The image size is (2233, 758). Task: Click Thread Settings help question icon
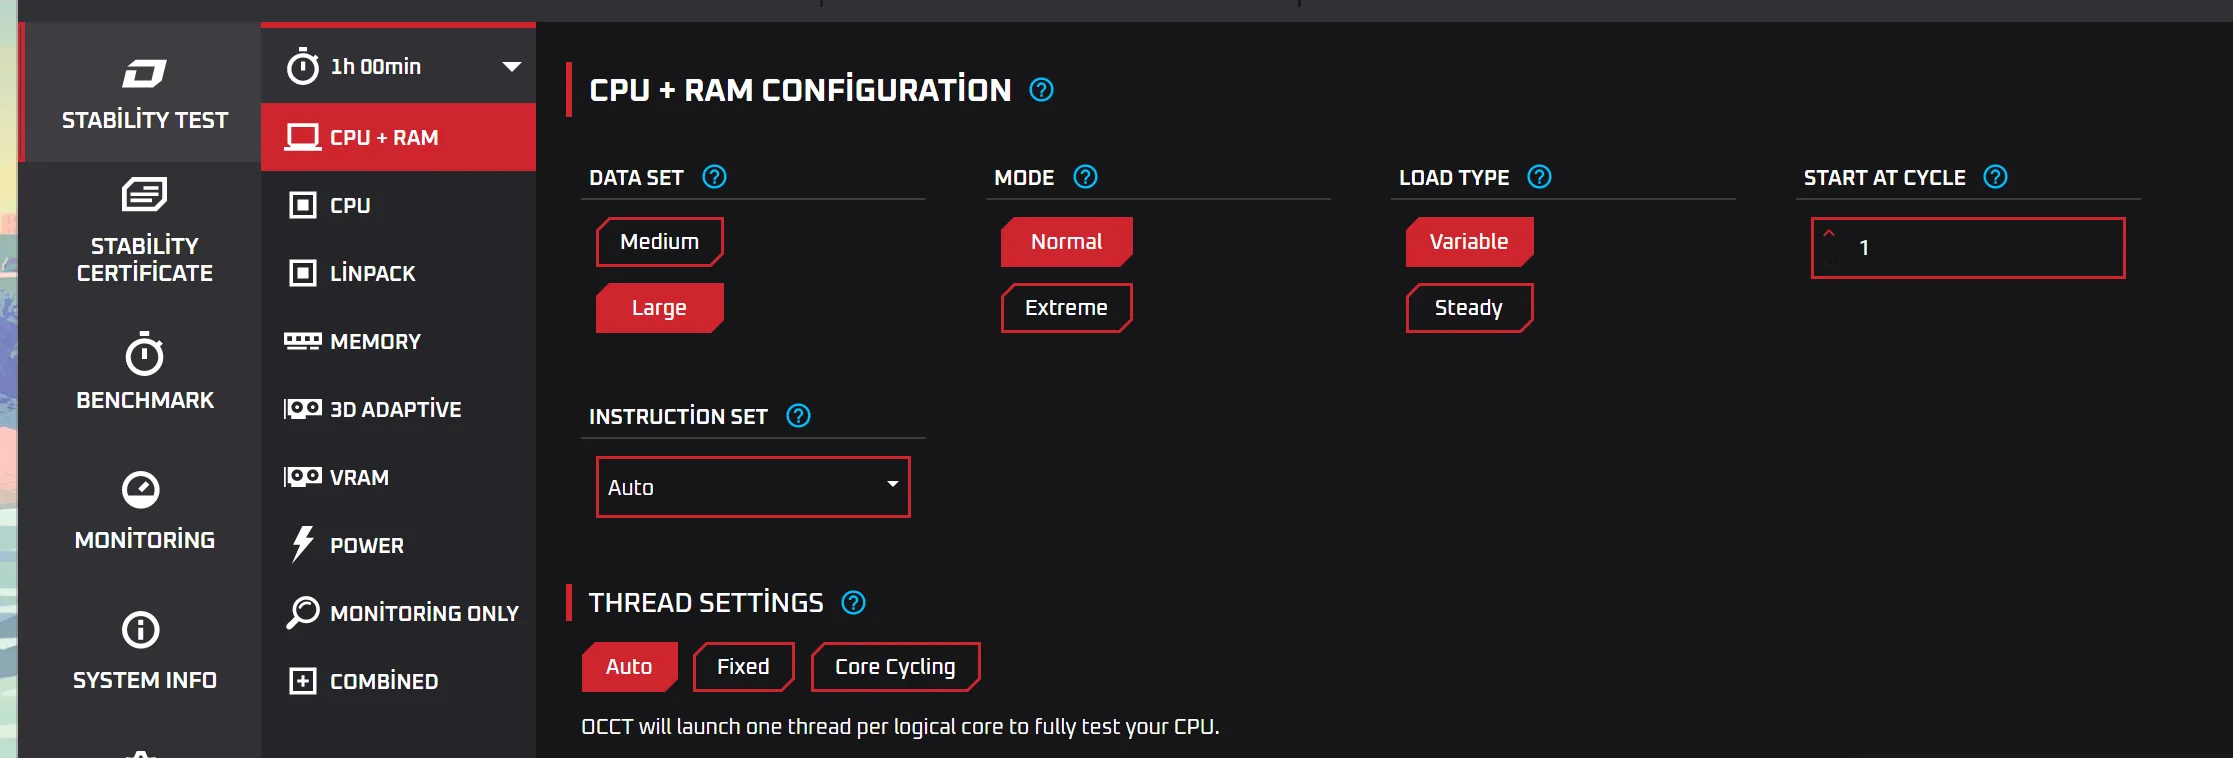tap(853, 603)
